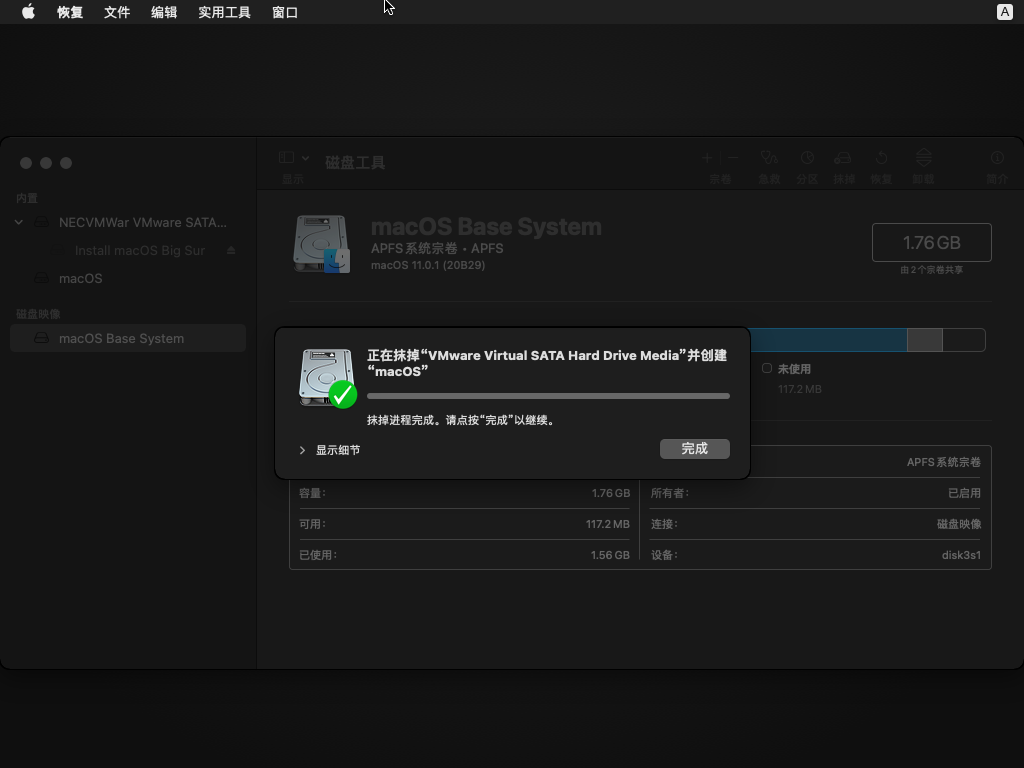Image resolution: width=1024 pixels, height=768 pixels.
Task: Click the erase progress bar
Action: [x=548, y=396]
